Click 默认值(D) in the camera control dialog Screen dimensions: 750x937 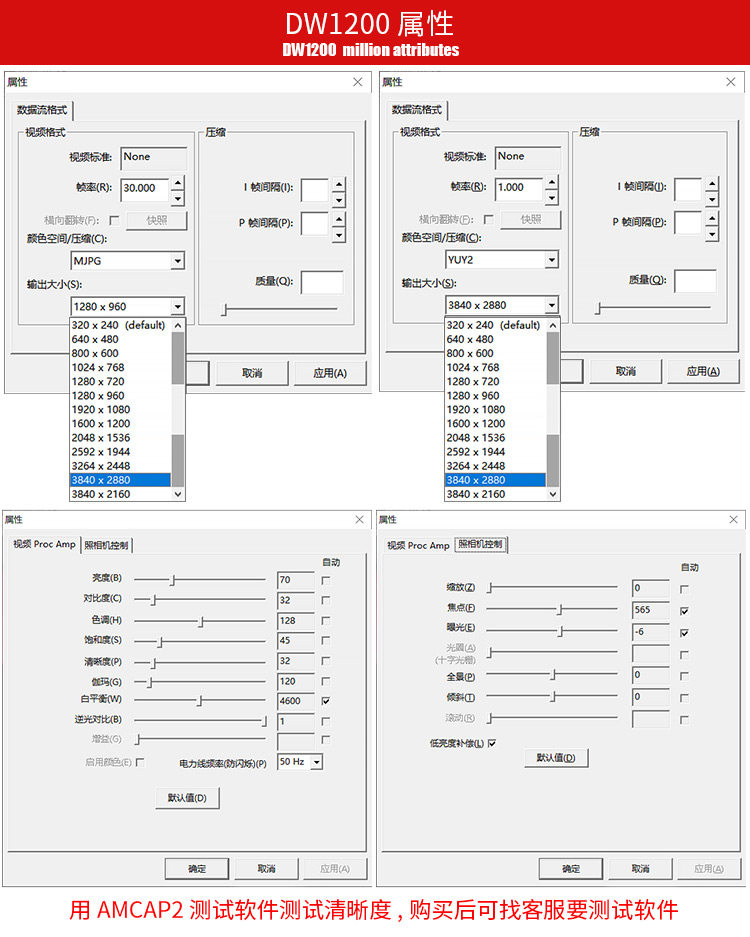point(556,758)
